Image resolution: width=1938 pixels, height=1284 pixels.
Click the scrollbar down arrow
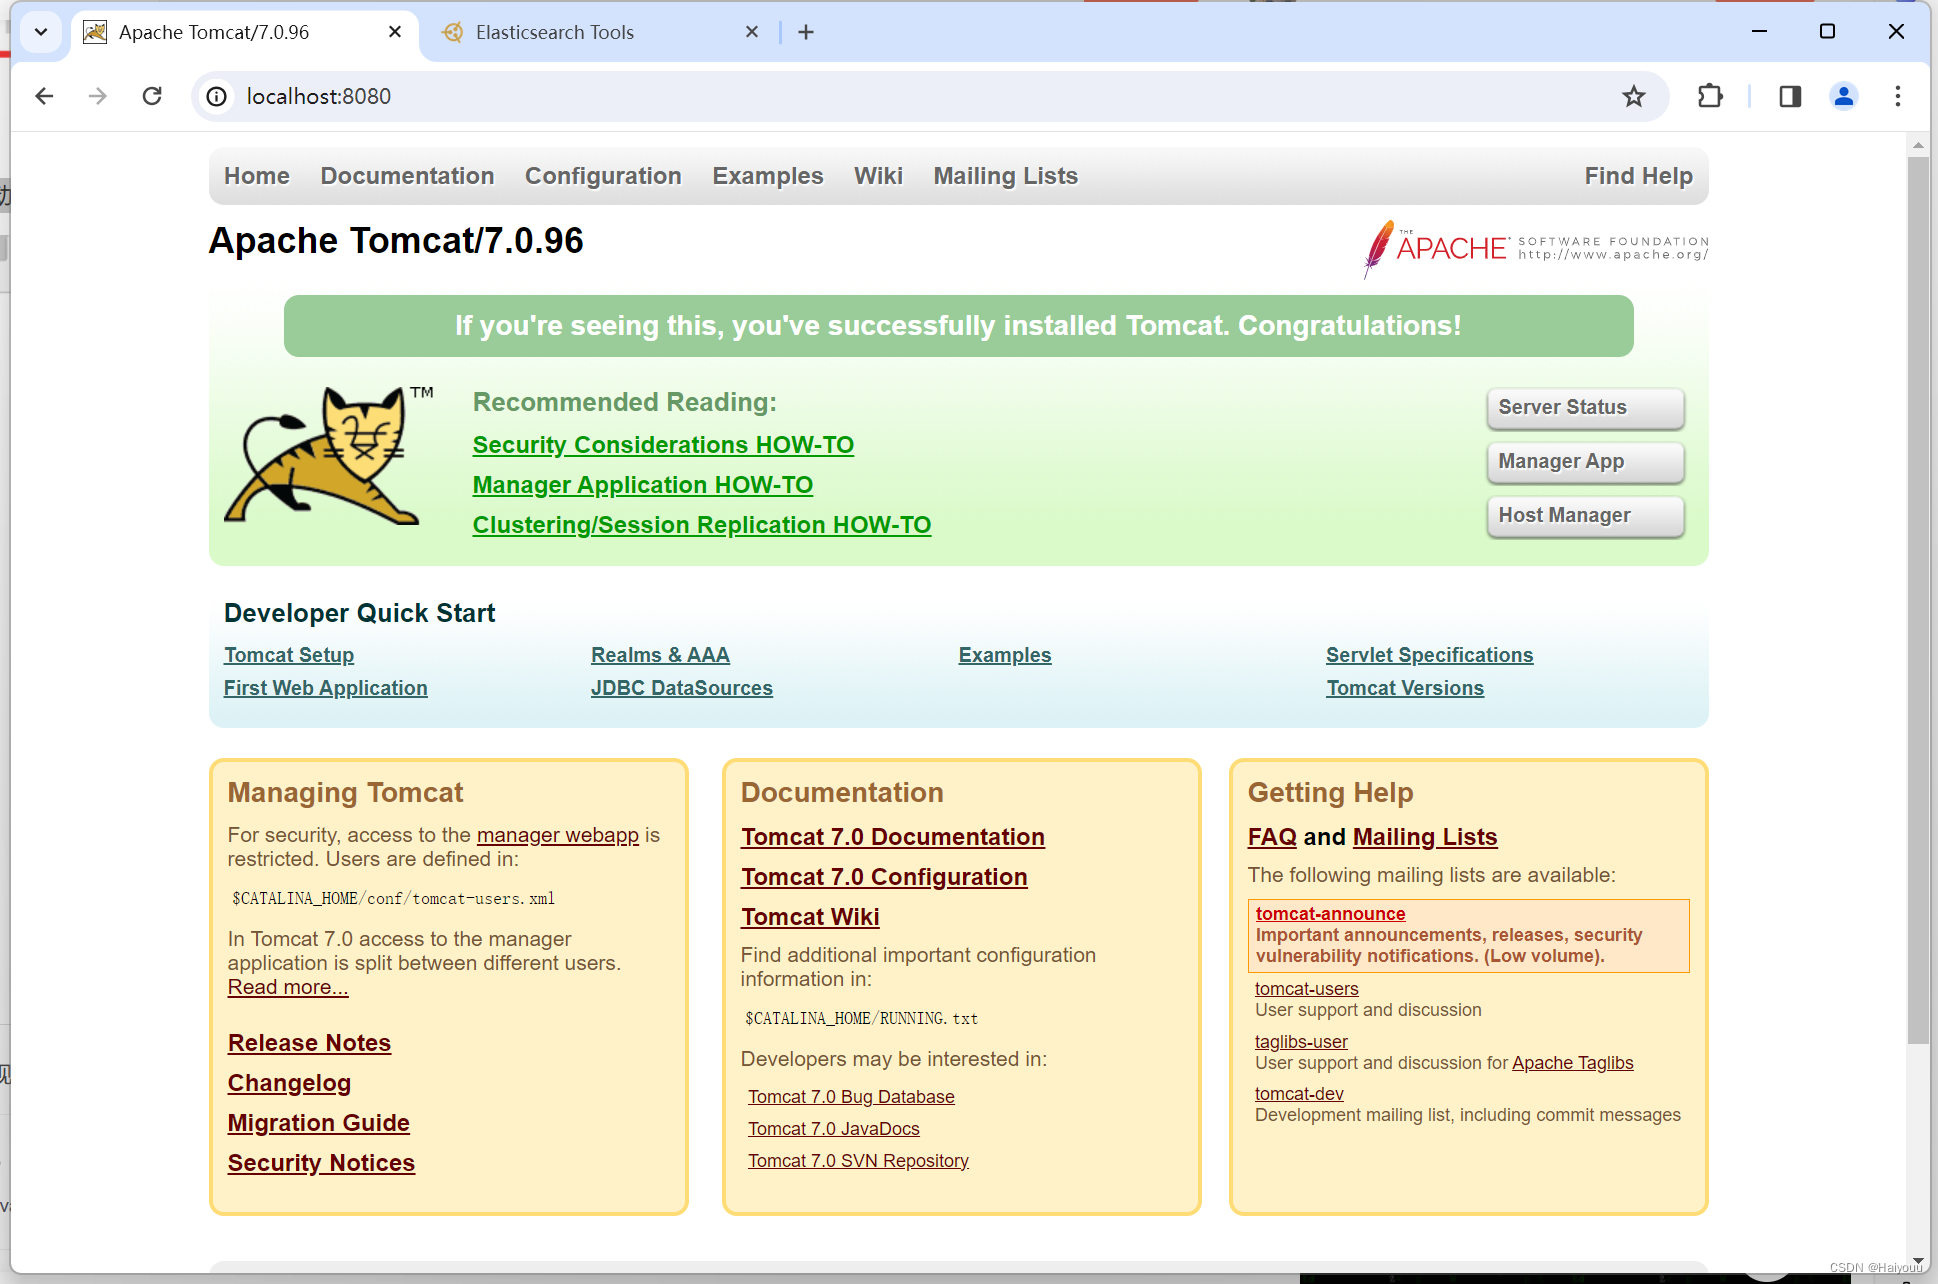coord(1918,1261)
